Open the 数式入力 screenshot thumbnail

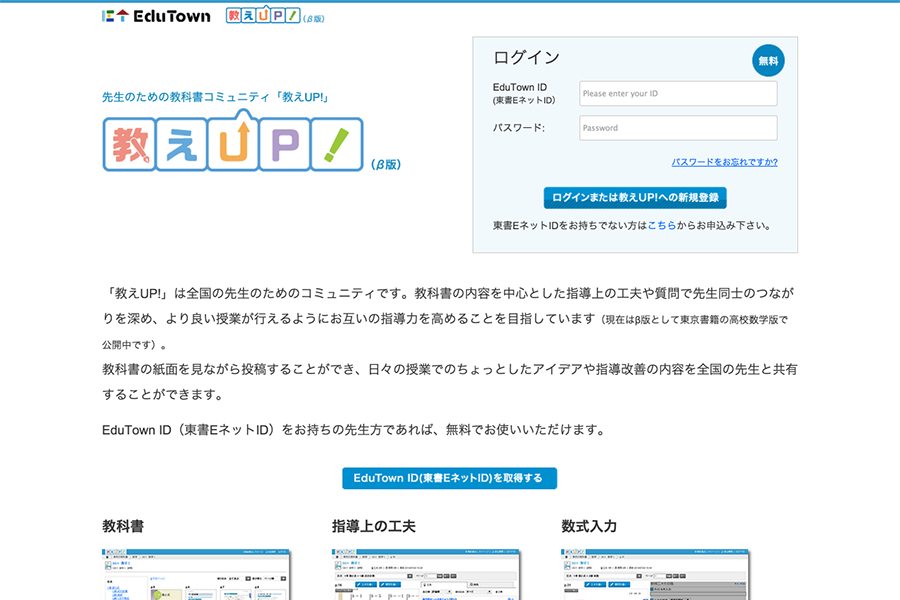point(655,574)
